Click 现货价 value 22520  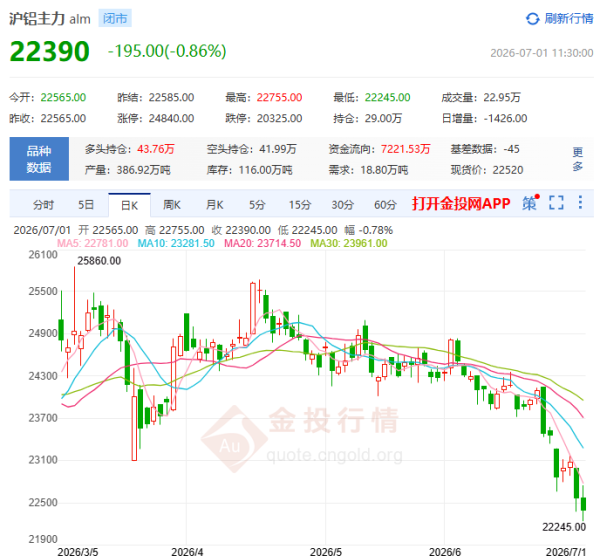point(508,170)
